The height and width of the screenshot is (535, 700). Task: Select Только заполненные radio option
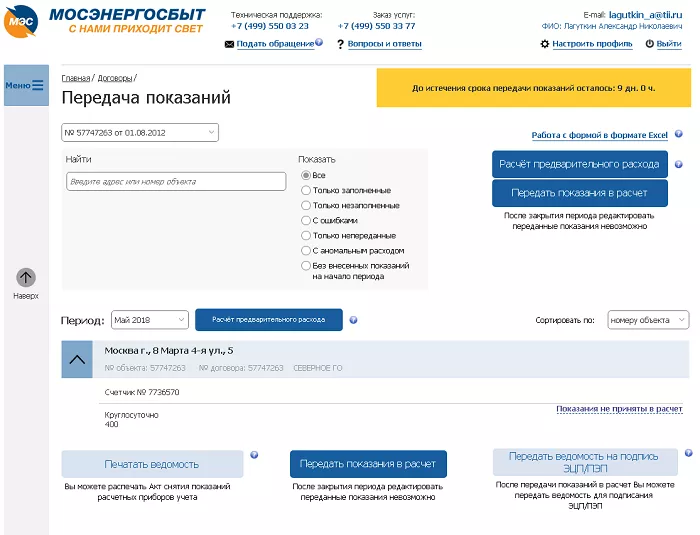click(x=306, y=190)
